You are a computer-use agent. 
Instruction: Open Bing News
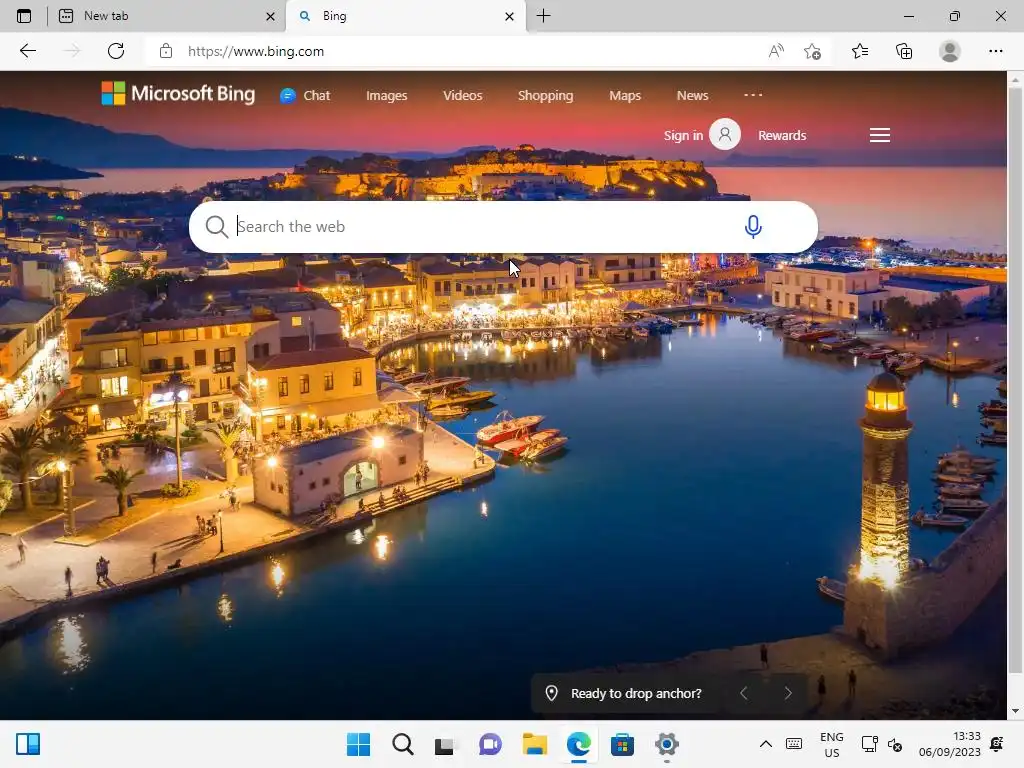pyautogui.click(x=692, y=95)
